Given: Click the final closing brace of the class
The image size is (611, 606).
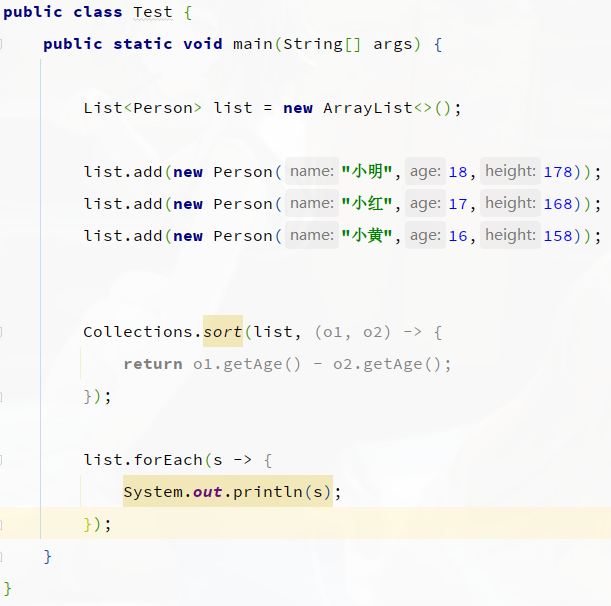Looking at the screenshot, I should [x=7, y=588].
